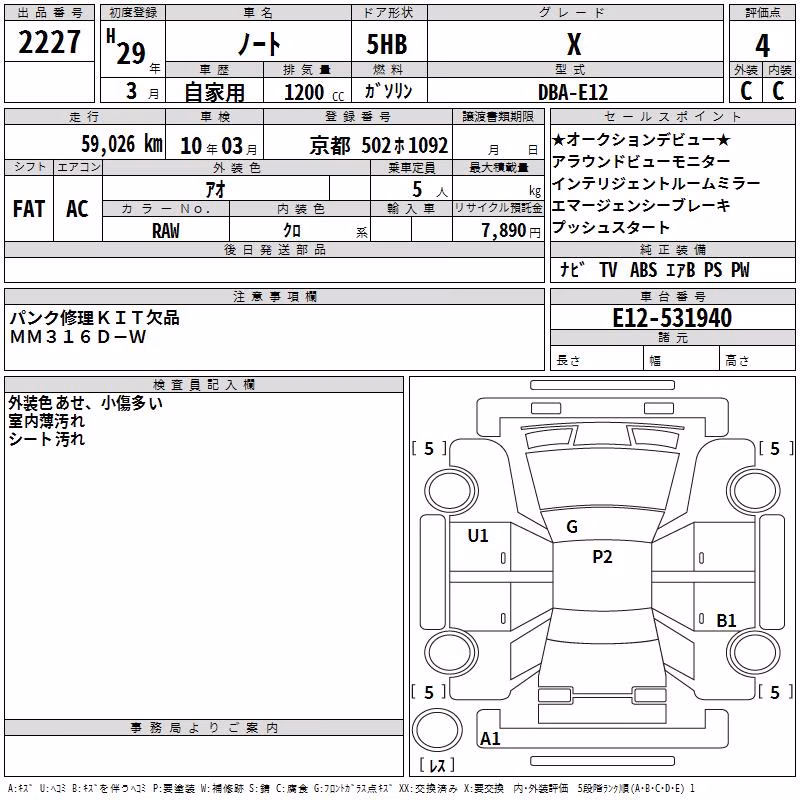Click the 高さ dimension label
Image resolution: width=800 pixels, height=800 pixels.
737,361
